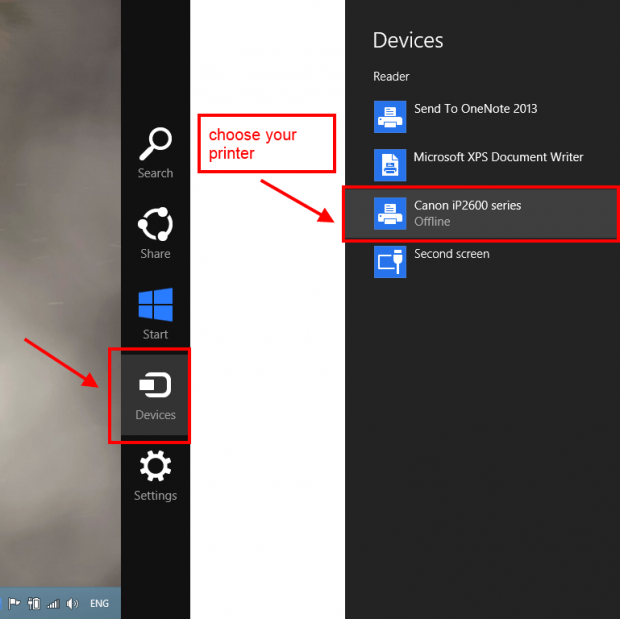
Task: Click the 'Start' charm label
Action: pyautogui.click(x=155, y=334)
